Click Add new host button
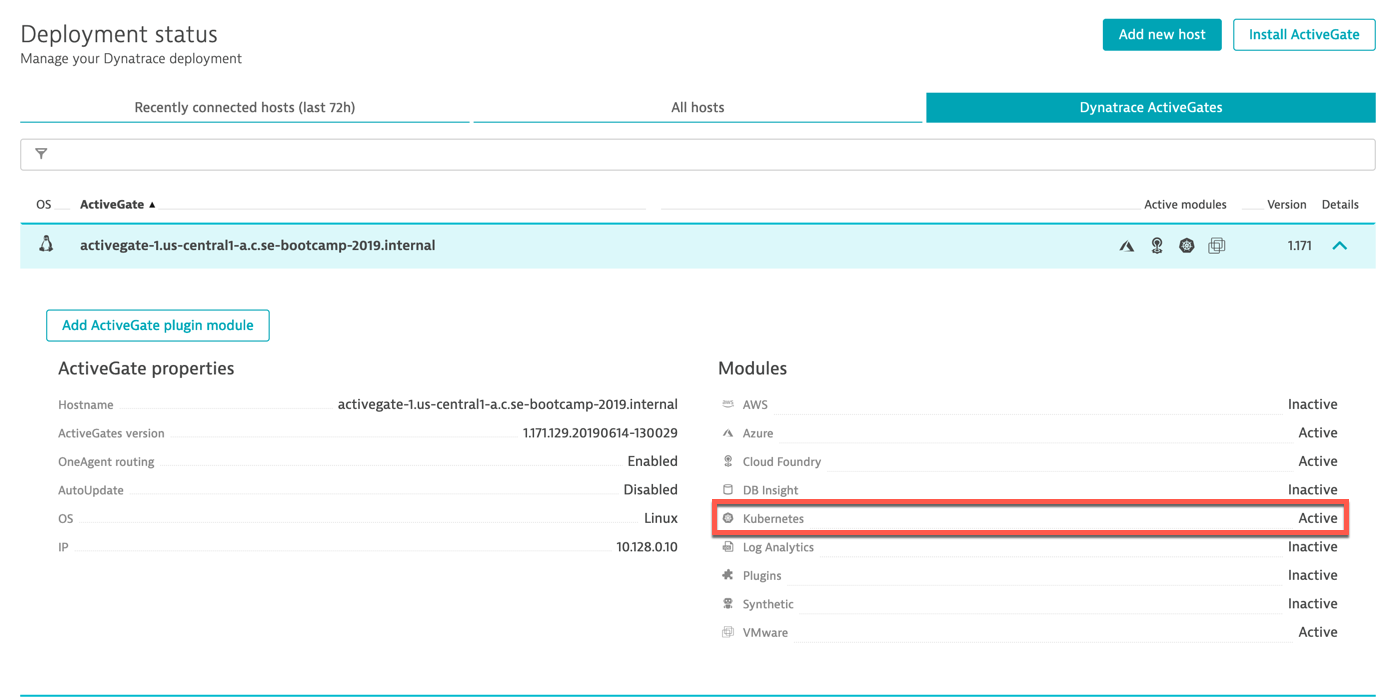This screenshot has height=699, width=1380. coord(1162,34)
